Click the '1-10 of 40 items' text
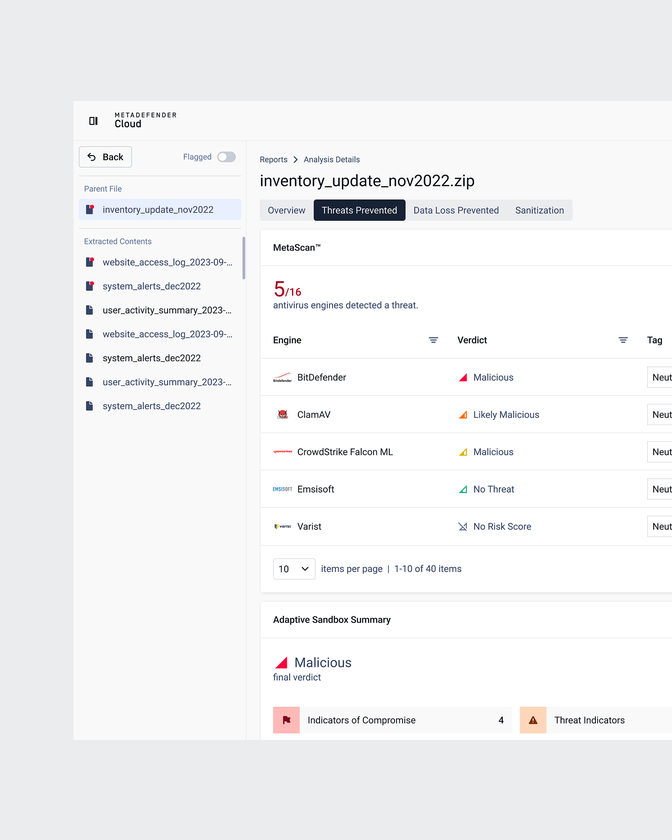The image size is (672, 840). [428, 569]
